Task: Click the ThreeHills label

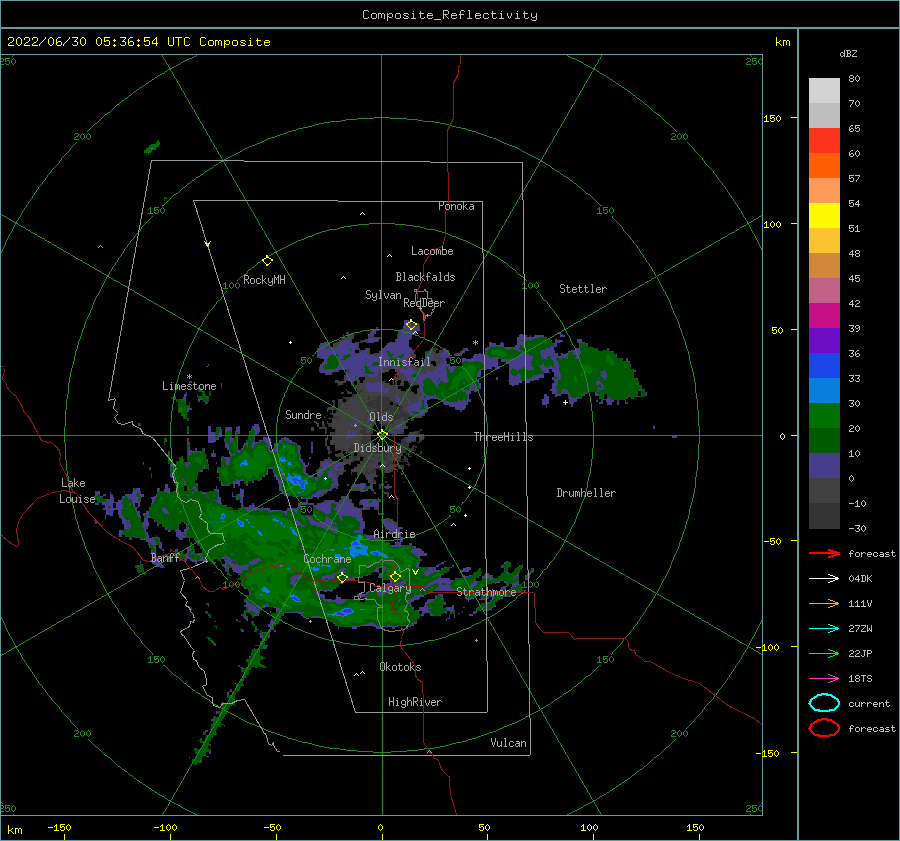Action: pyautogui.click(x=503, y=437)
